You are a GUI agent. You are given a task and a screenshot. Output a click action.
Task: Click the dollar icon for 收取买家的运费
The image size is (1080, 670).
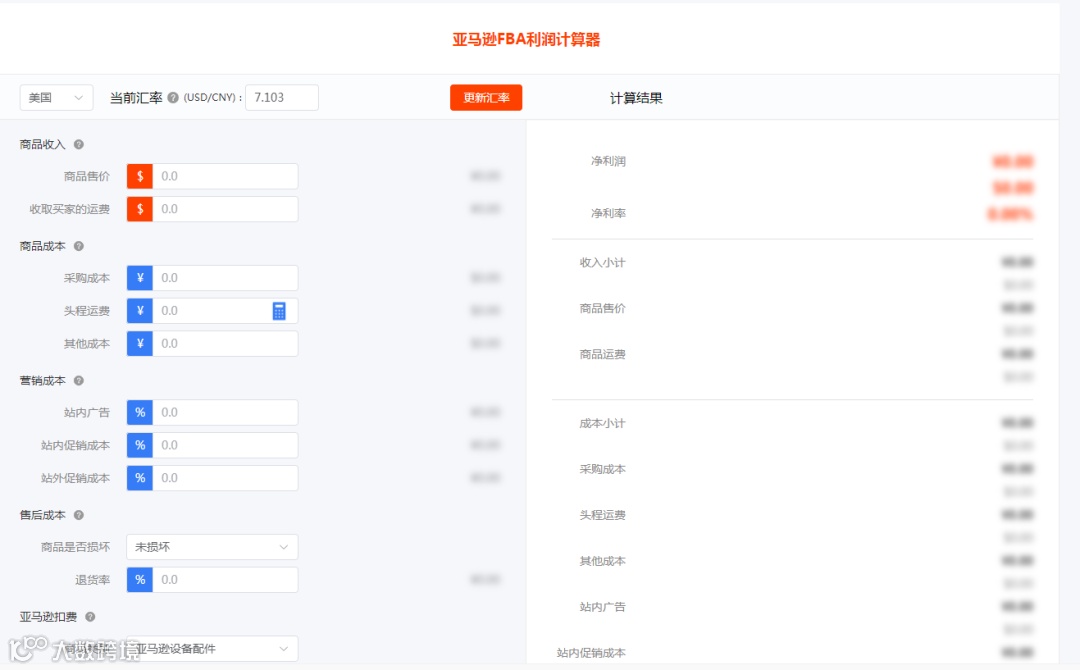point(140,209)
